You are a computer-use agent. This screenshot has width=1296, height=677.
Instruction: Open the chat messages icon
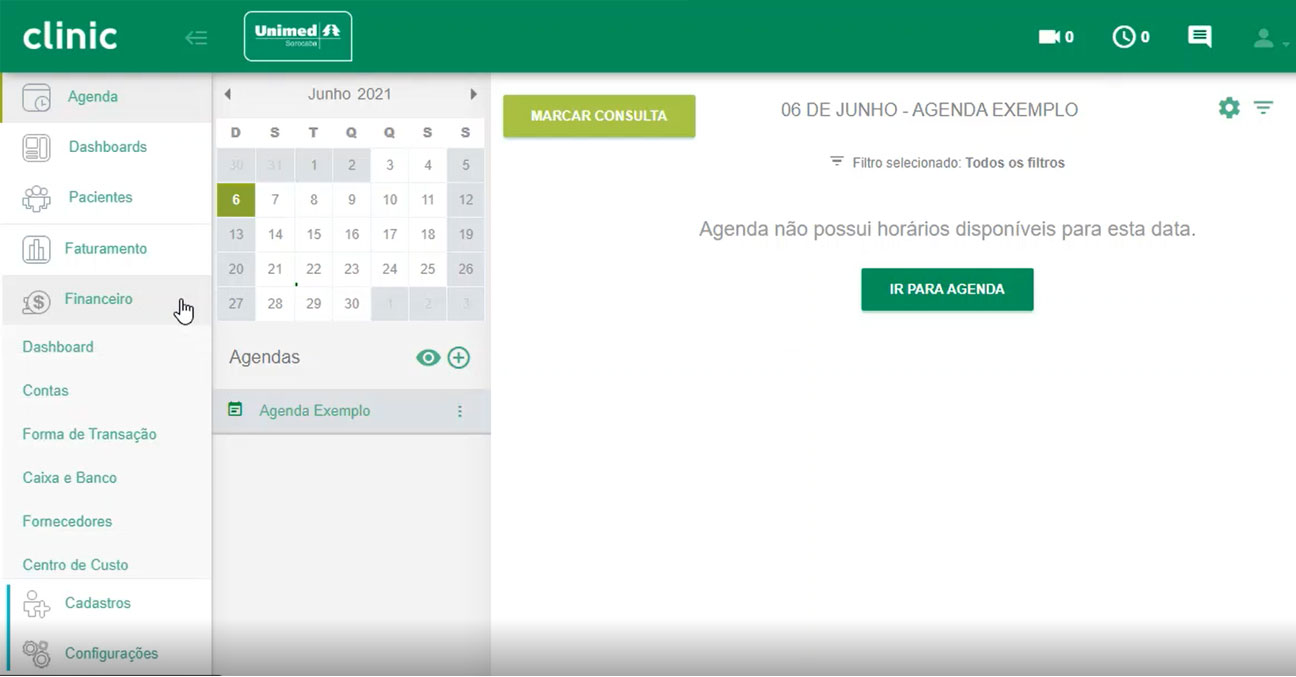tap(1199, 37)
